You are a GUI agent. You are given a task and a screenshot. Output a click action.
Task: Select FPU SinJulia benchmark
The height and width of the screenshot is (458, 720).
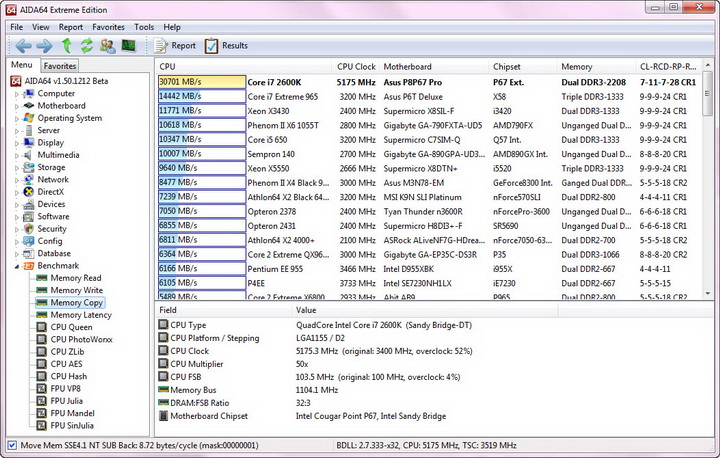pos(72,425)
